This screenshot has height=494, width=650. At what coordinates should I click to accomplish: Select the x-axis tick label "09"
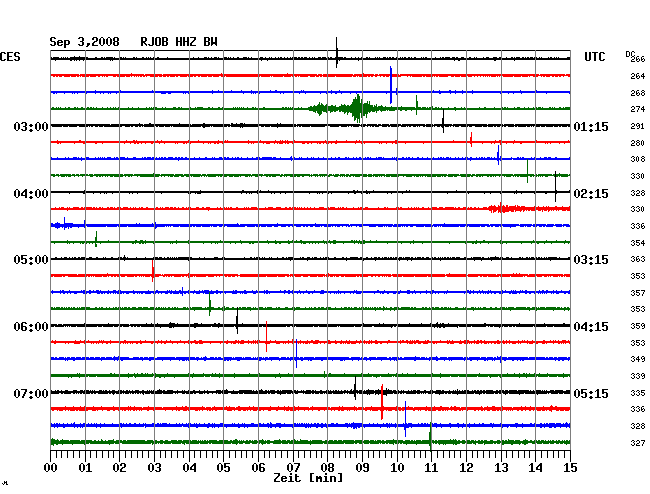[362, 467]
